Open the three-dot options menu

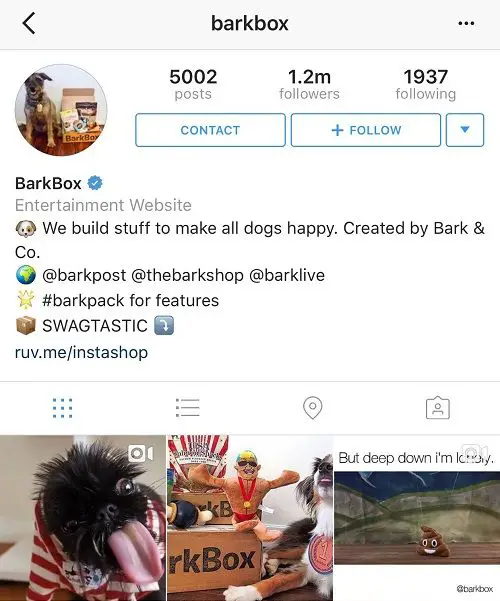(466, 23)
